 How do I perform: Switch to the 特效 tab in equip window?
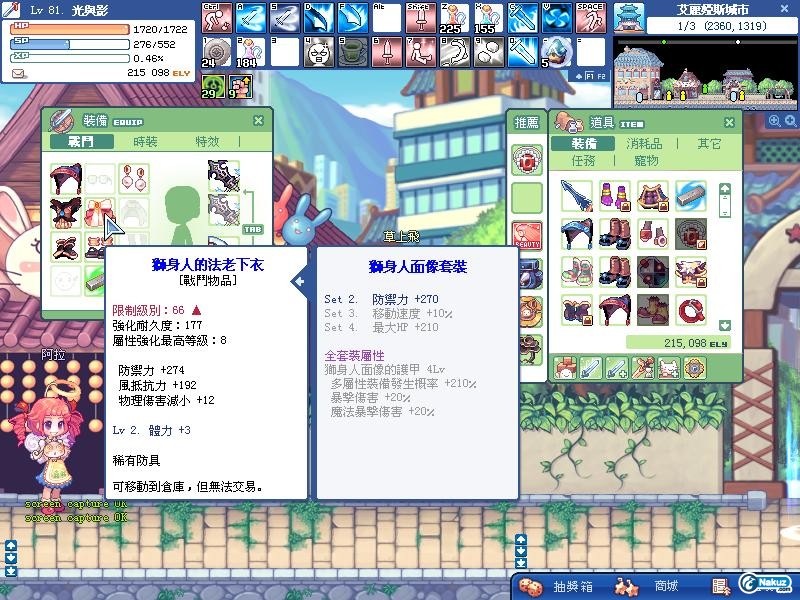point(207,141)
